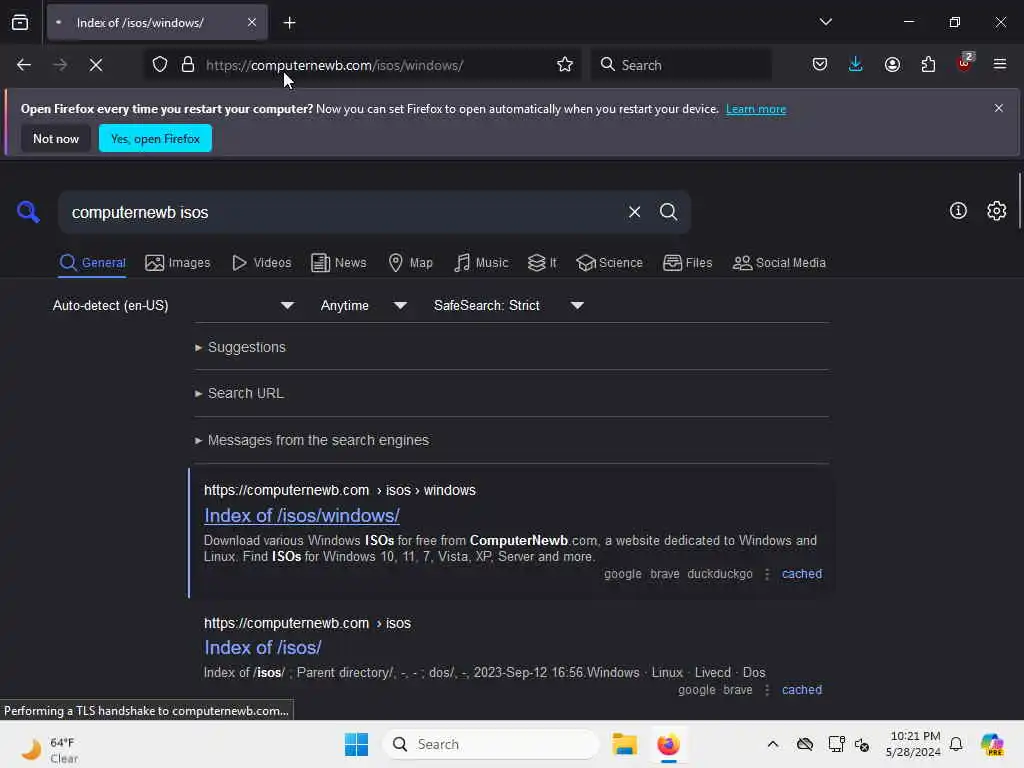Switch to the It category

click(542, 263)
